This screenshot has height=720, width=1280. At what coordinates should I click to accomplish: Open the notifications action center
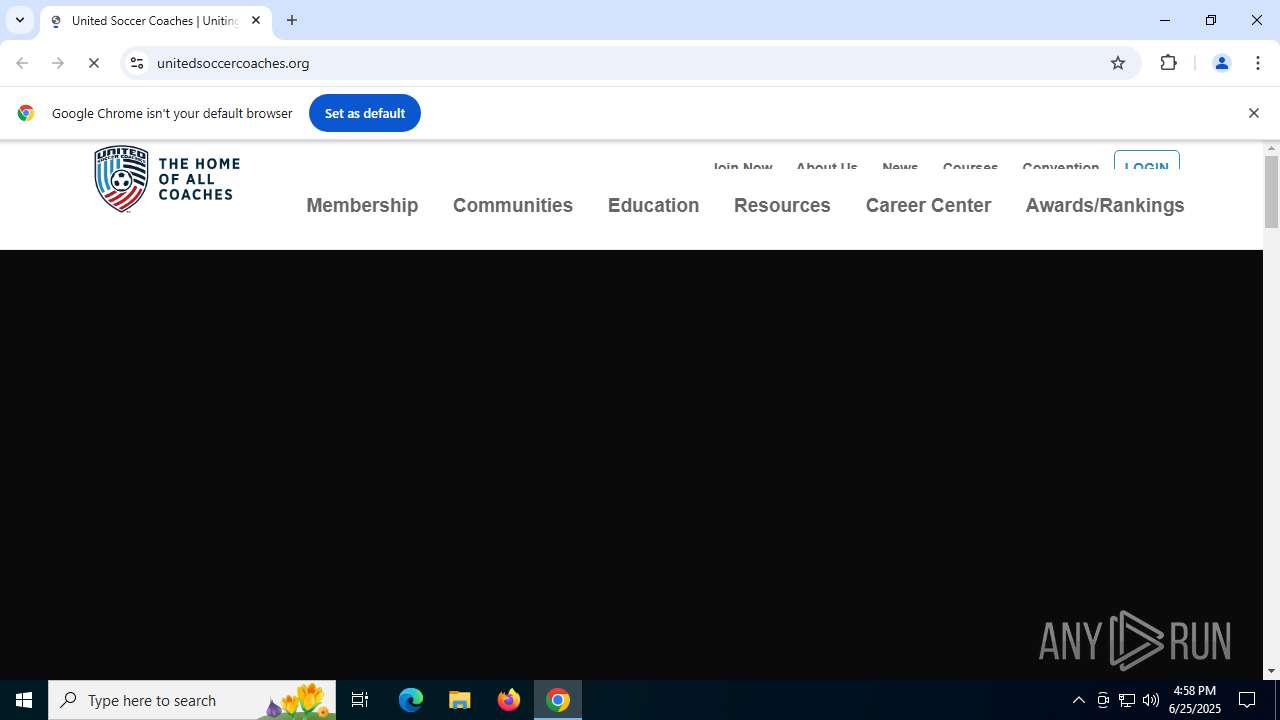pos(1247,700)
